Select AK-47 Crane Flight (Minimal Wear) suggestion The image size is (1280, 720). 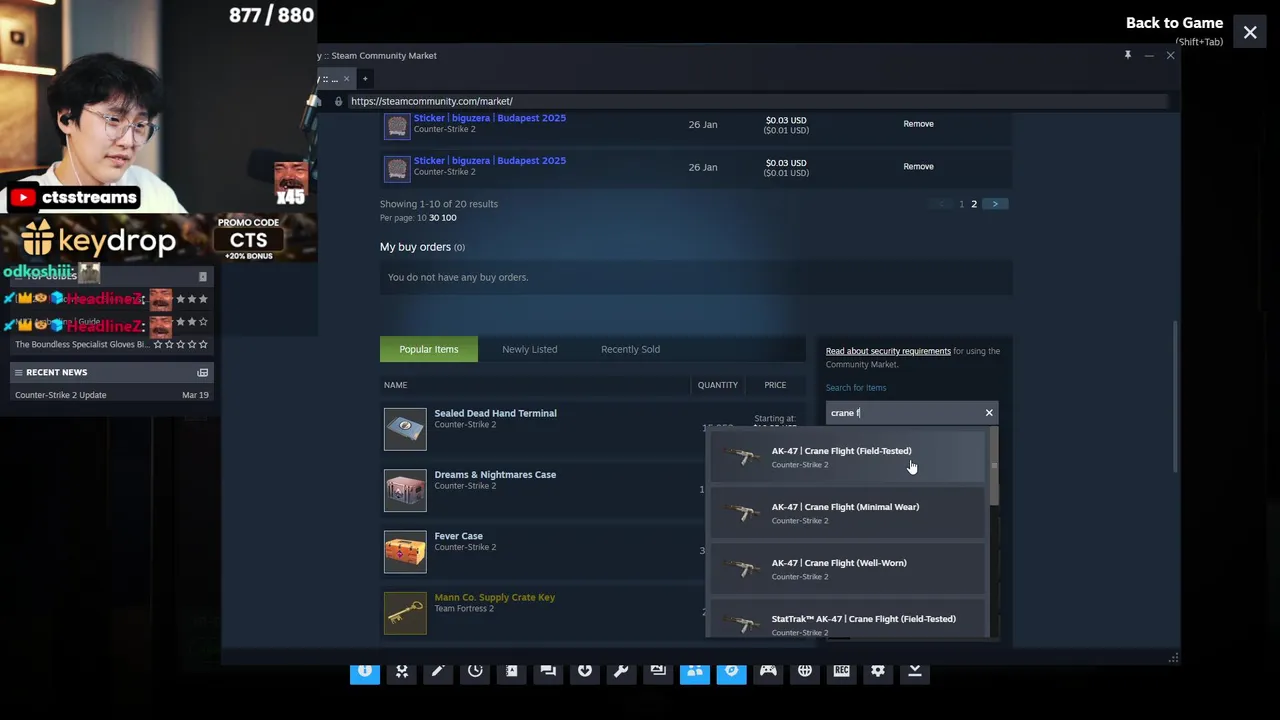tap(847, 512)
